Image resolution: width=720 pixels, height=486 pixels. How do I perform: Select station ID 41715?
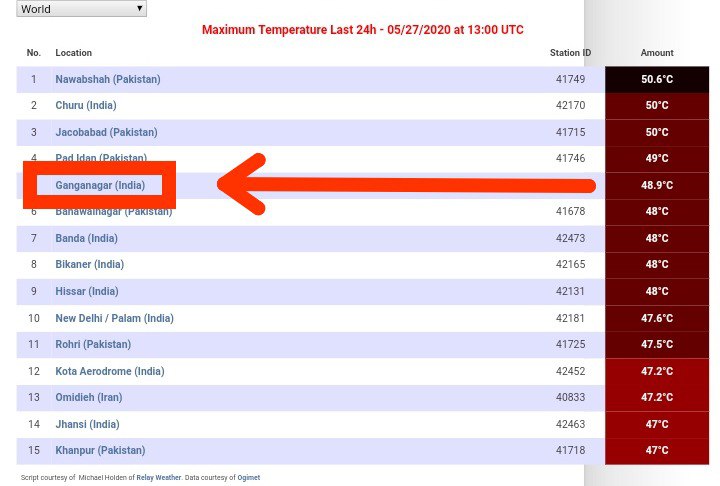tap(570, 132)
